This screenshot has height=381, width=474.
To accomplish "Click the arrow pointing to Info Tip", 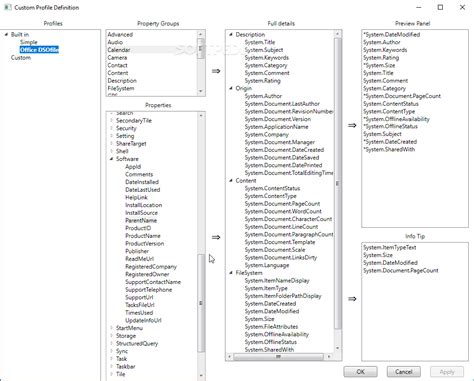I will click(352, 299).
